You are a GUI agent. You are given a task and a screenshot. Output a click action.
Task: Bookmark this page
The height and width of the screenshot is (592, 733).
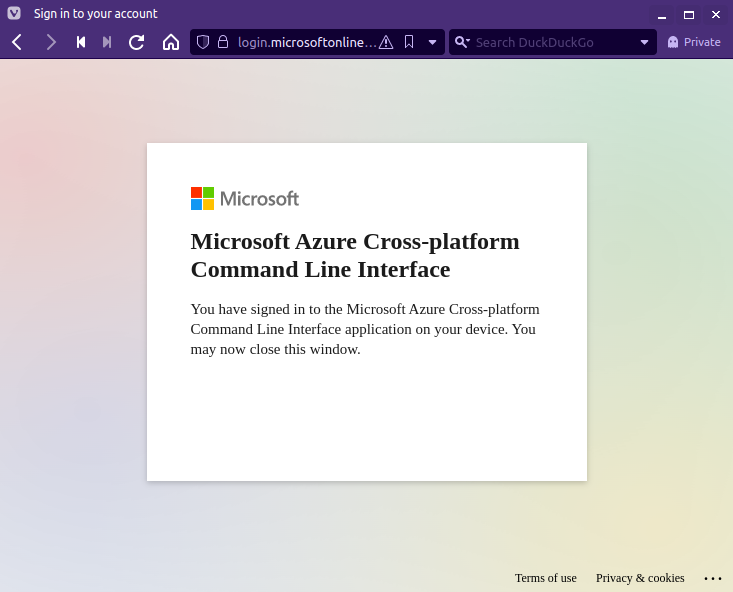(x=409, y=42)
